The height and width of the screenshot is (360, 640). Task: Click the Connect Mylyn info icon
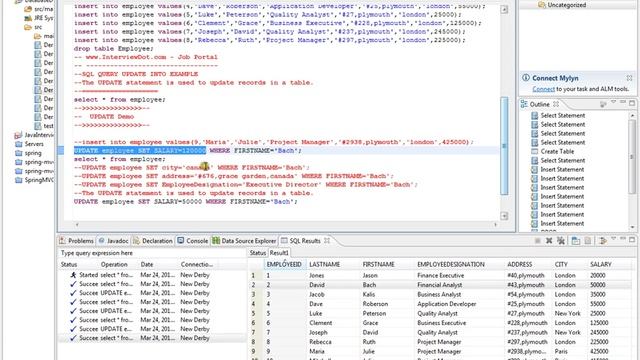pyautogui.click(x=526, y=78)
